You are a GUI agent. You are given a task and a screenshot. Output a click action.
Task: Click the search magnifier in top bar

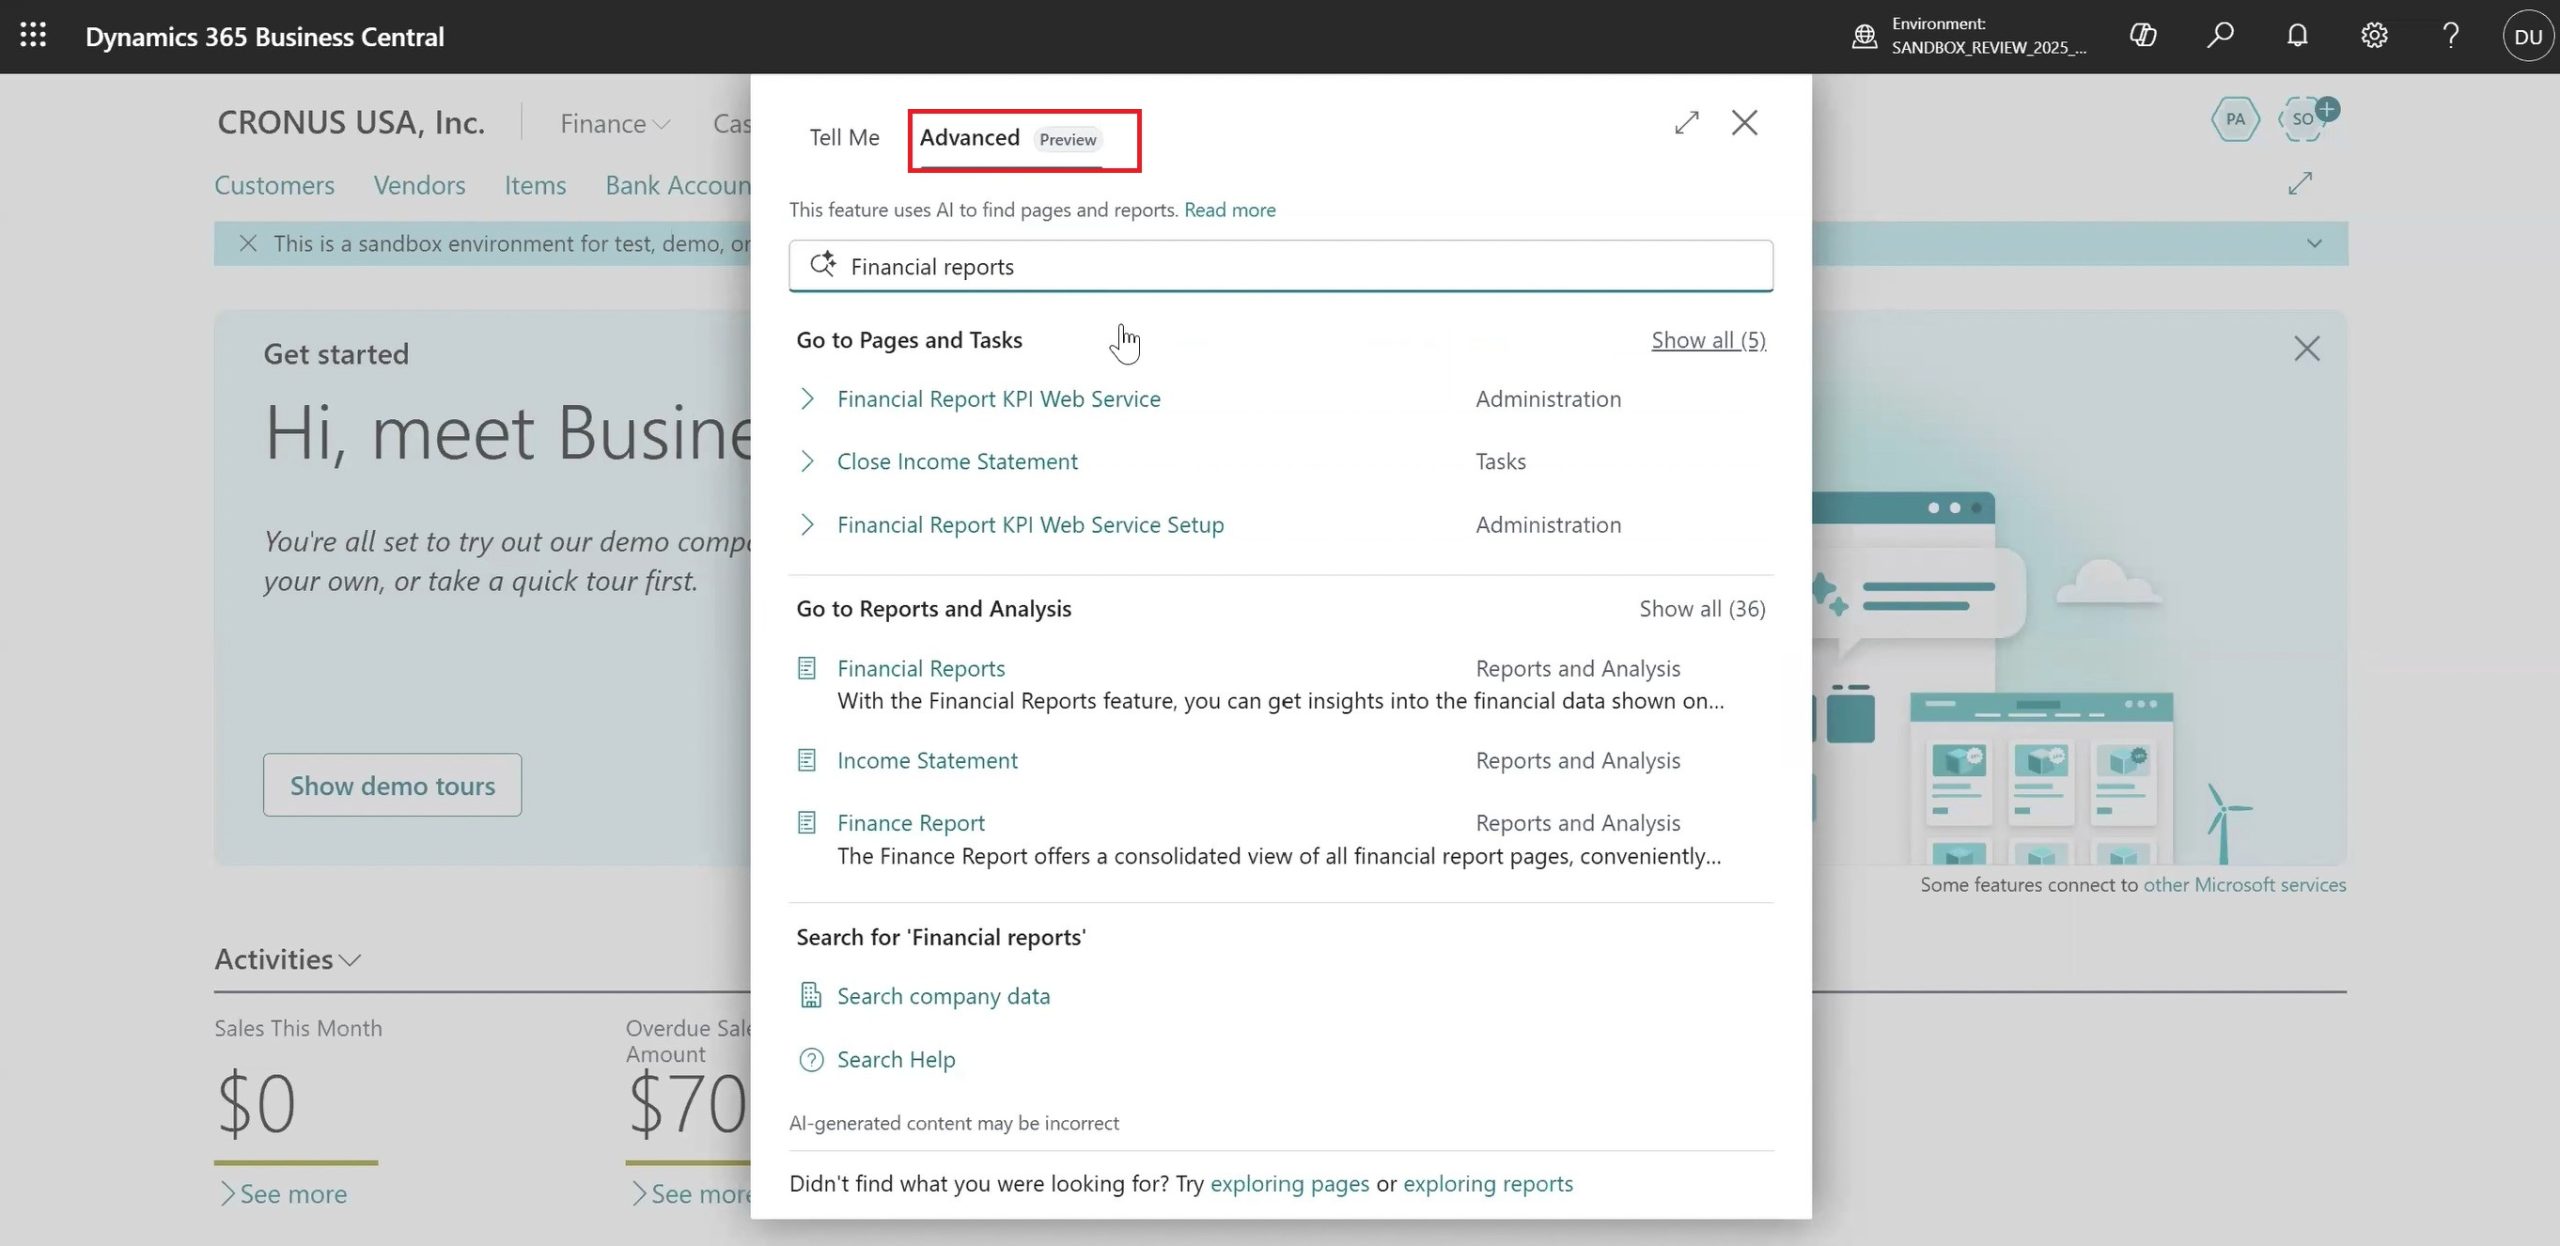tap(2220, 36)
